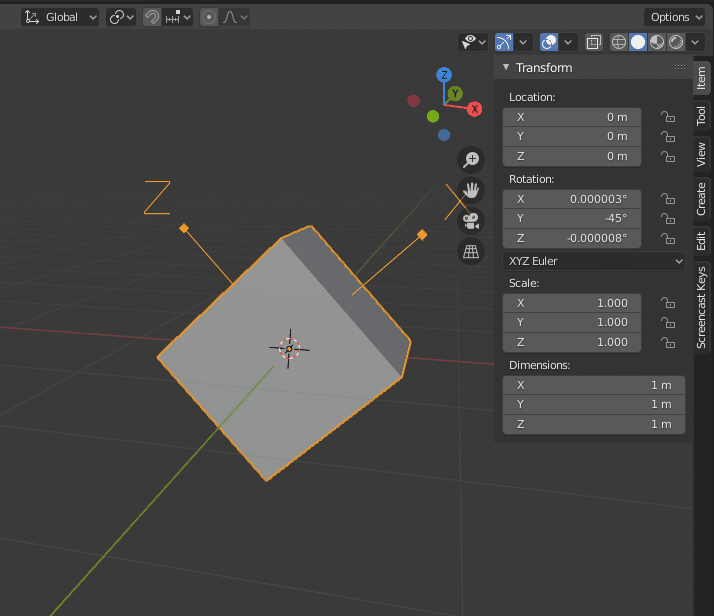
Task: Open the View sidebar tab
Action: (x=701, y=155)
